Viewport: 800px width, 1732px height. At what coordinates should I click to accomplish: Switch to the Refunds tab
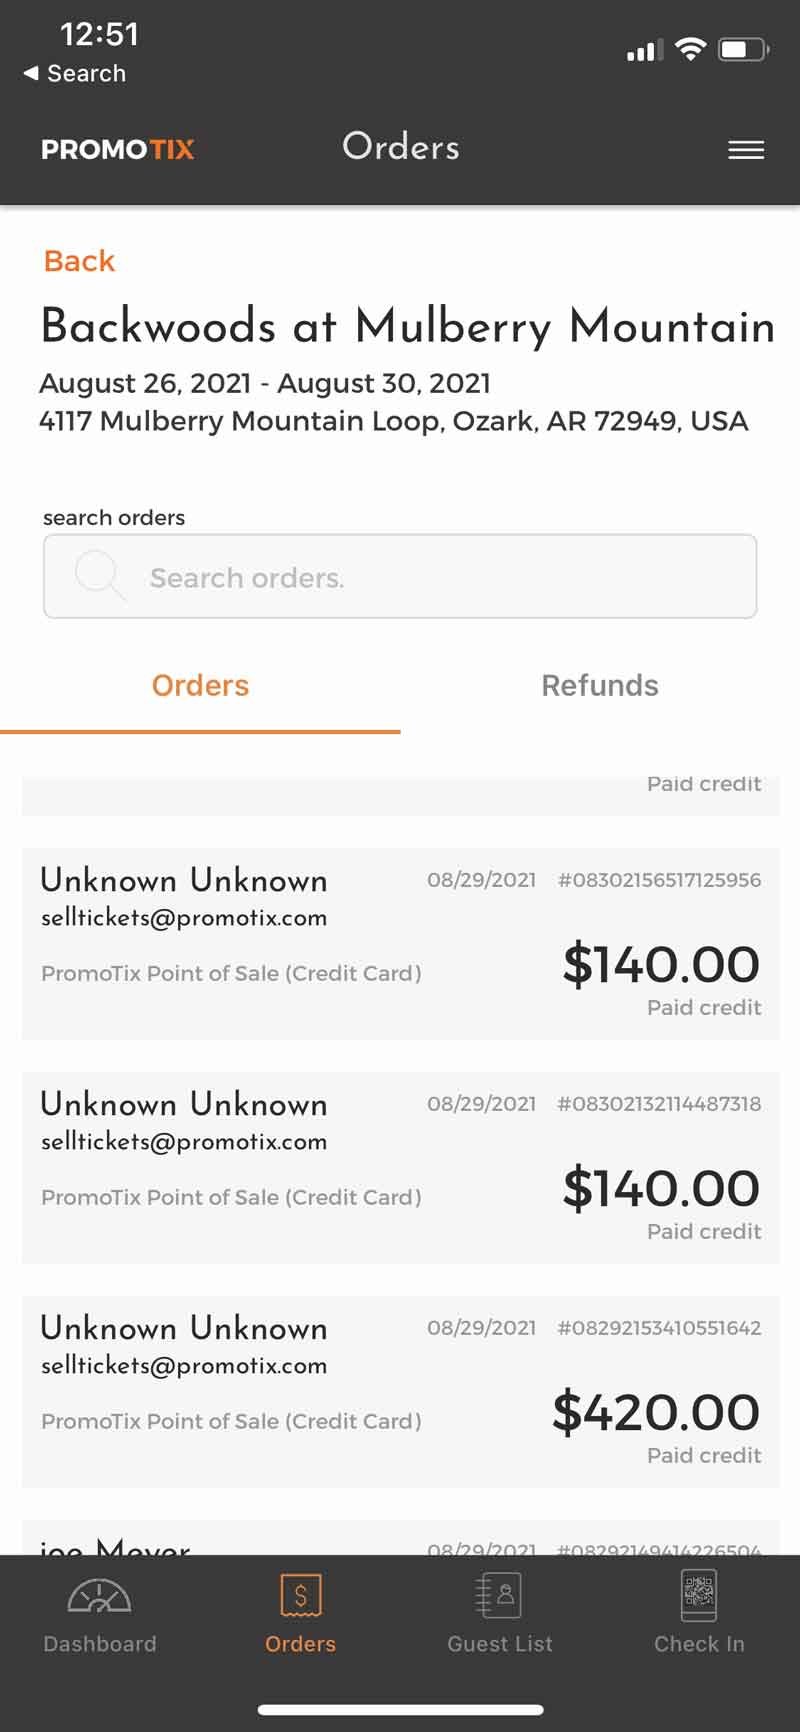(x=599, y=686)
